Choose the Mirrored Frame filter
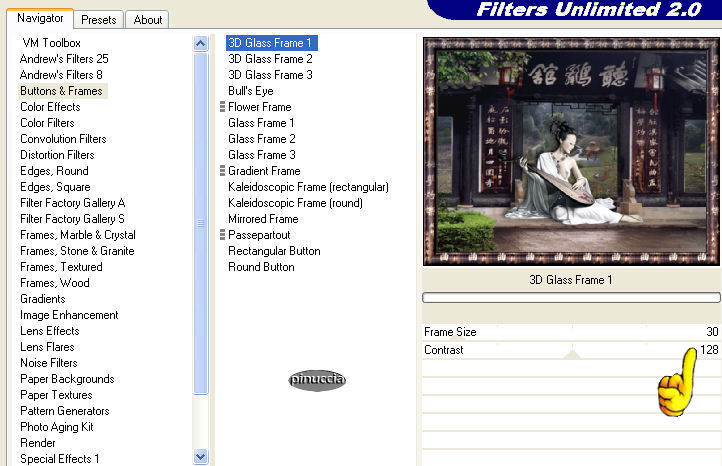Image resolution: width=722 pixels, height=466 pixels. click(263, 219)
